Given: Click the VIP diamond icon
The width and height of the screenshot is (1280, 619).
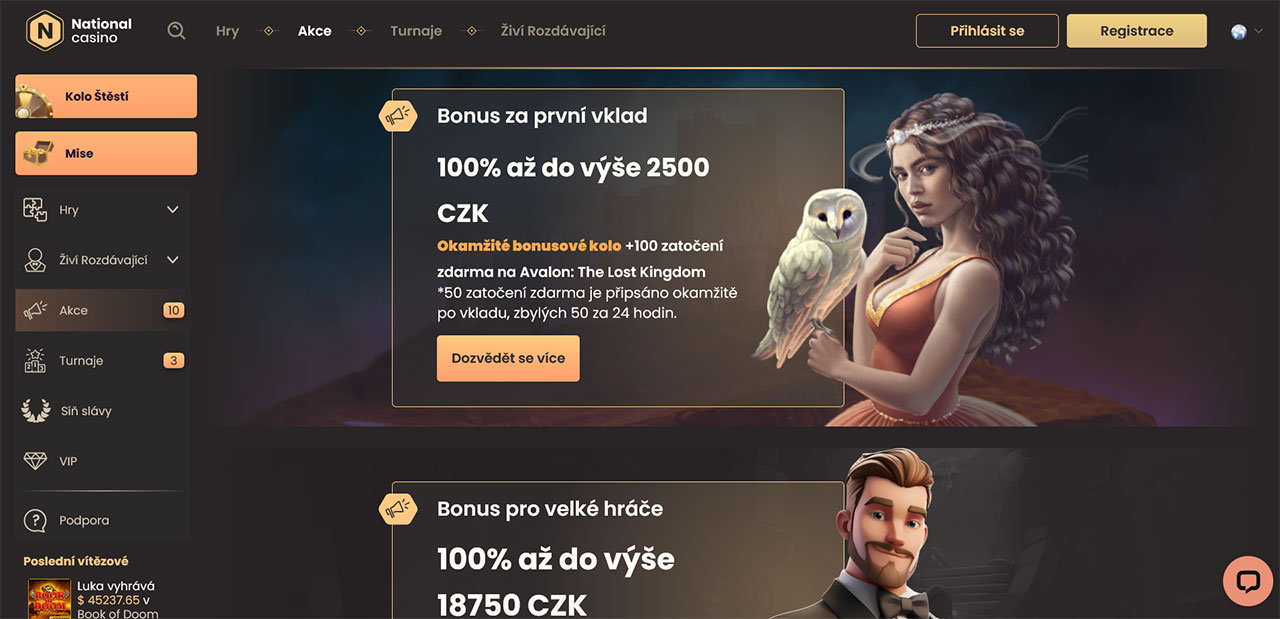Looking at the screenshot, I should 35,461.
